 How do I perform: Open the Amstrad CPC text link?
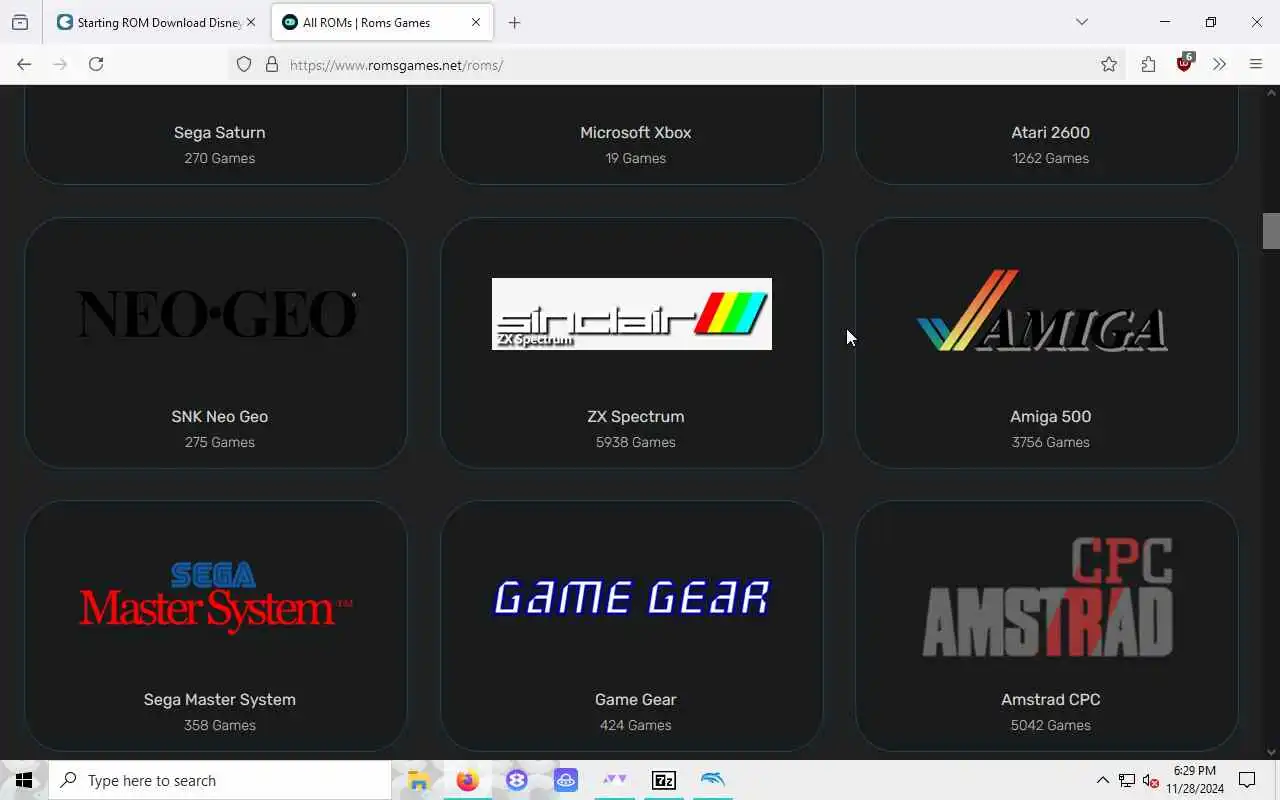1050,699
